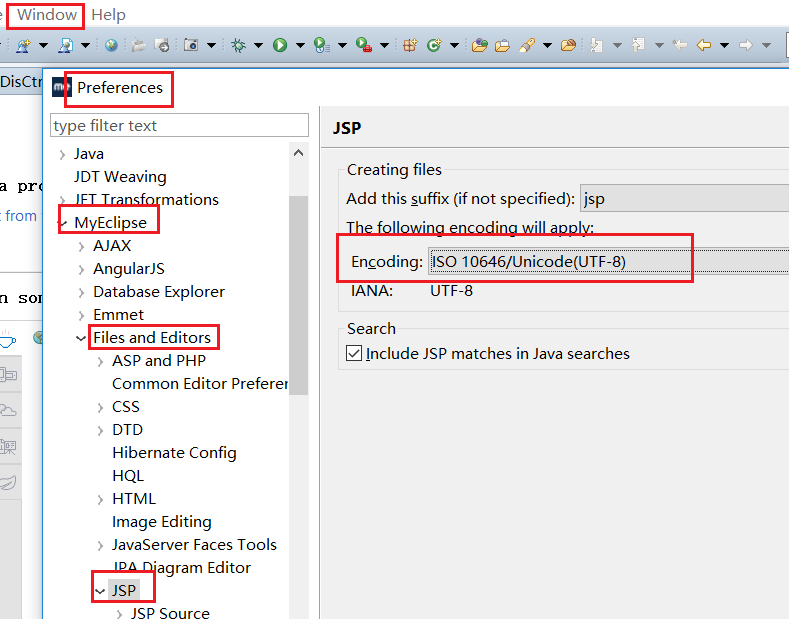Click the search flashlight toolbar icon
The image size is (789, 619).
coord(526,46)
